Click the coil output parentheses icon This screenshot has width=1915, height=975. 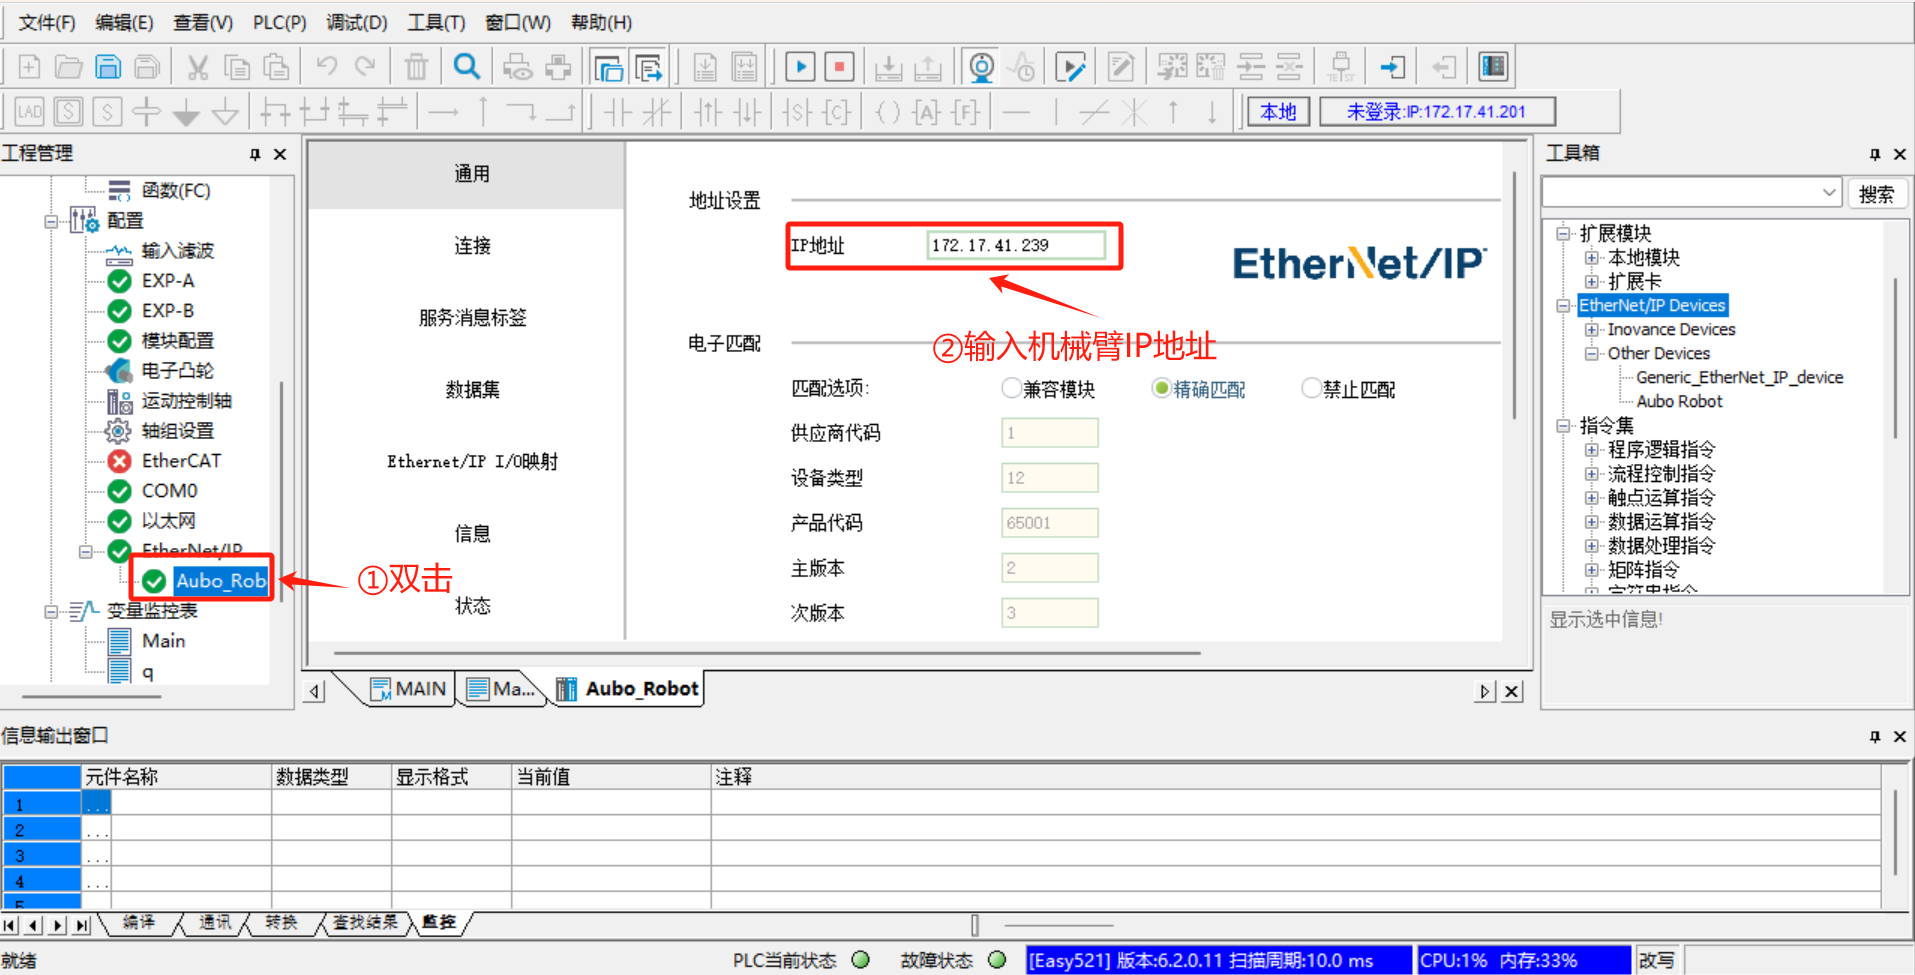pyautogui.click(x=887, y=111)
